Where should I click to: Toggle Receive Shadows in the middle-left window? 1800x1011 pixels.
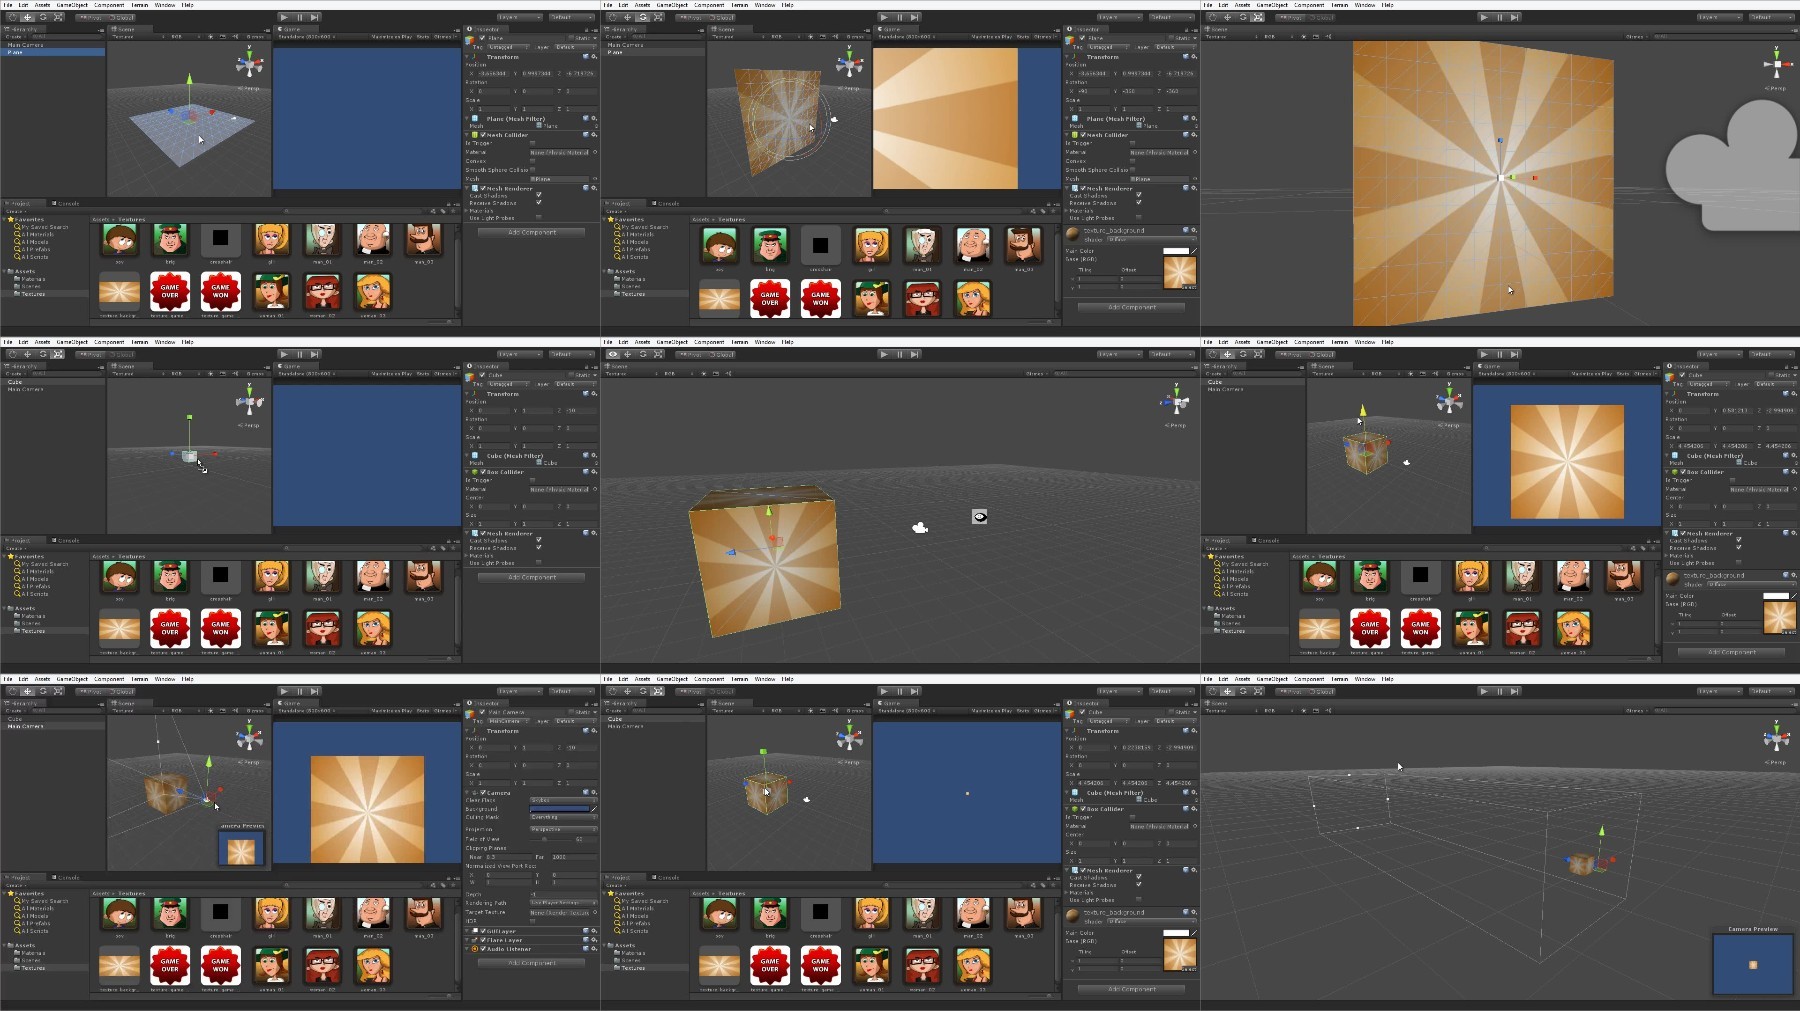coord(539,548)
